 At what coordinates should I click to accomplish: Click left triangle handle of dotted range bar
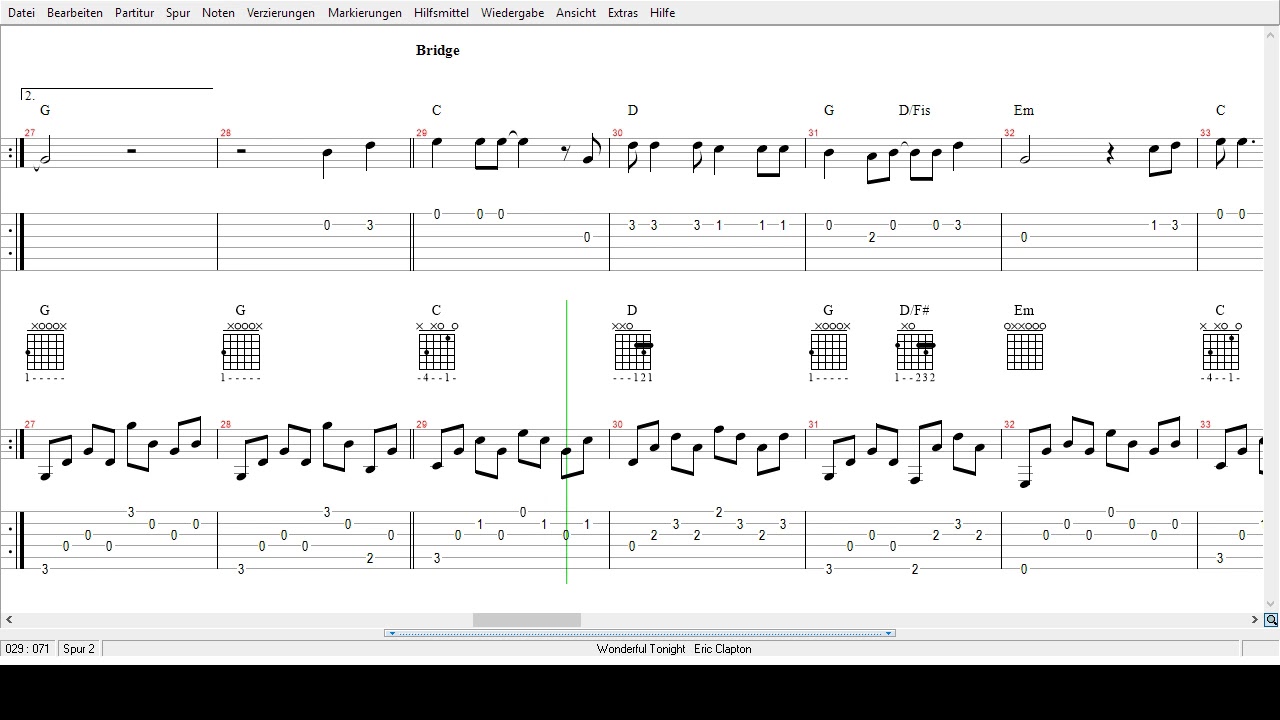pos(392,633)
